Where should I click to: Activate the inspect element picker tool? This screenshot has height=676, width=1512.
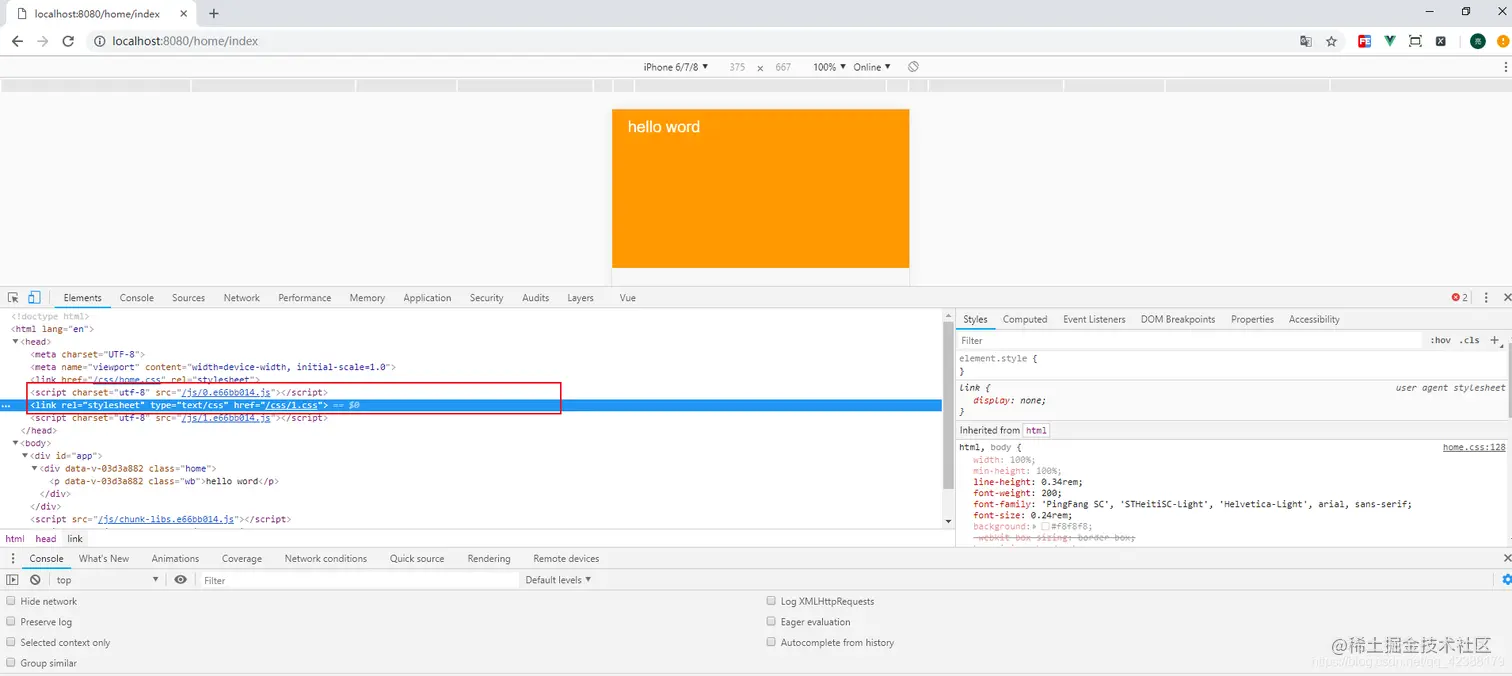coord(13,298)
